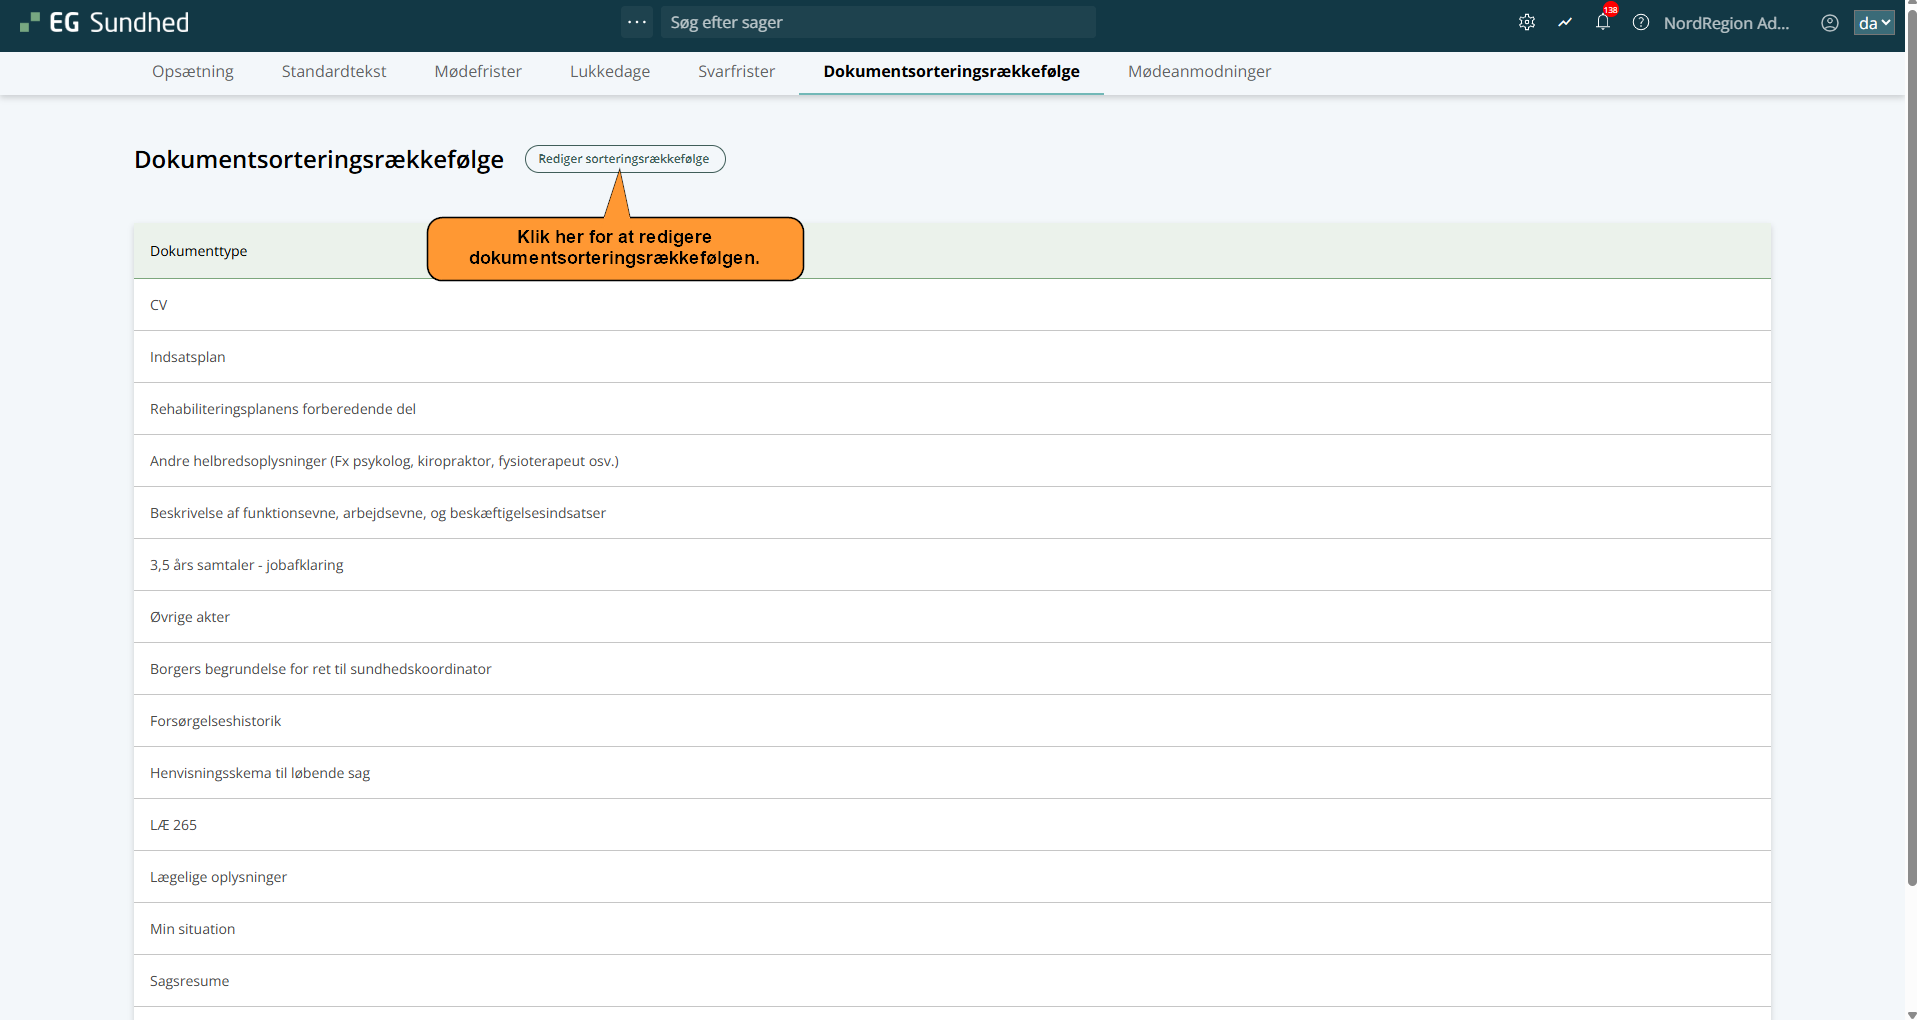Image resolution: width=1917 pixels, height=1020 pixels.
Task: Select the Lukkedage tab
Action: click(610, 71)
